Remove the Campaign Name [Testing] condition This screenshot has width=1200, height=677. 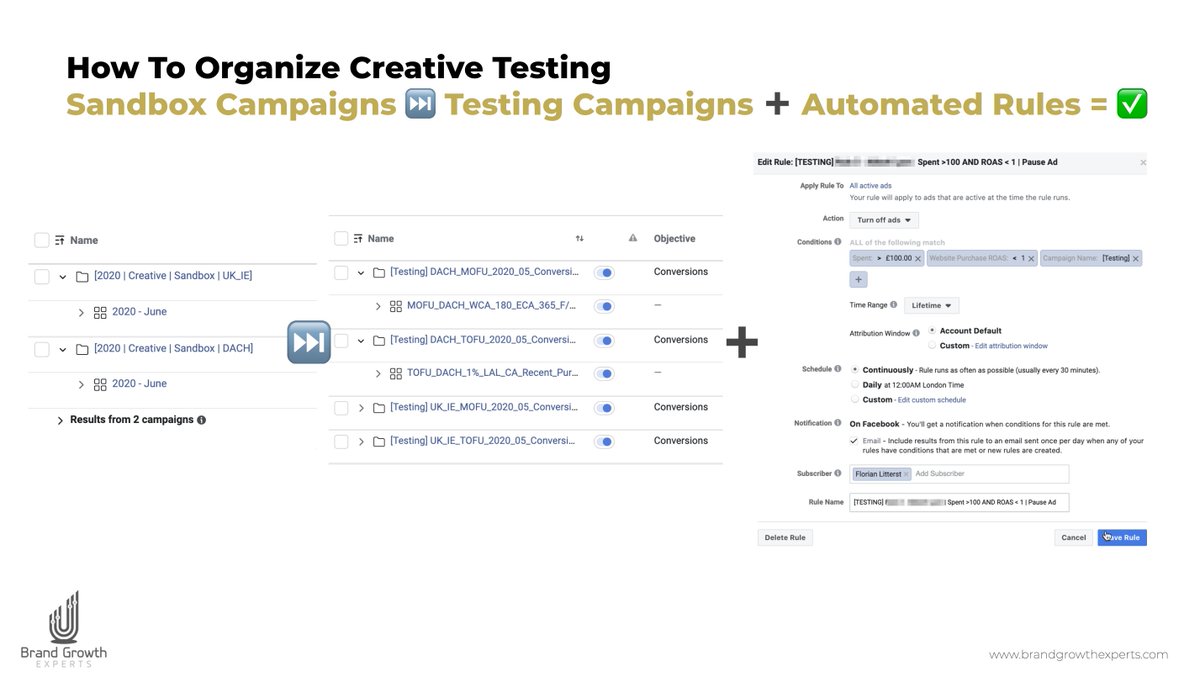click(1136, 258)
